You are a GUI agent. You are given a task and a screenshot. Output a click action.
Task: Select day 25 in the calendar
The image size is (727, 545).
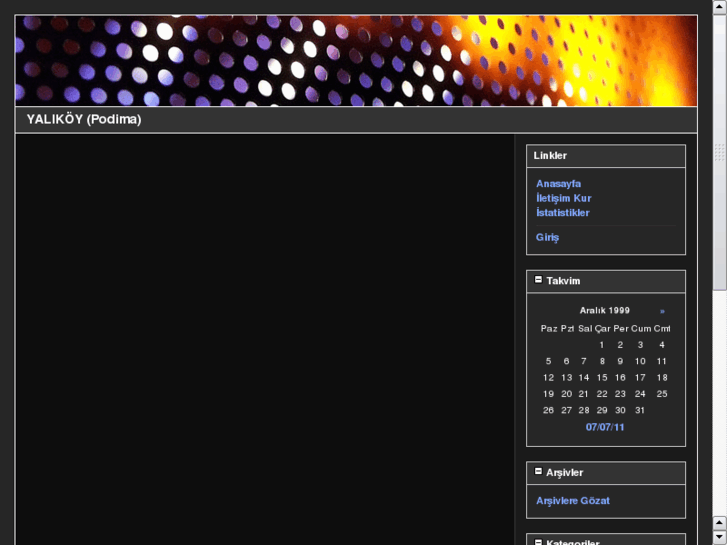point(662,394)
